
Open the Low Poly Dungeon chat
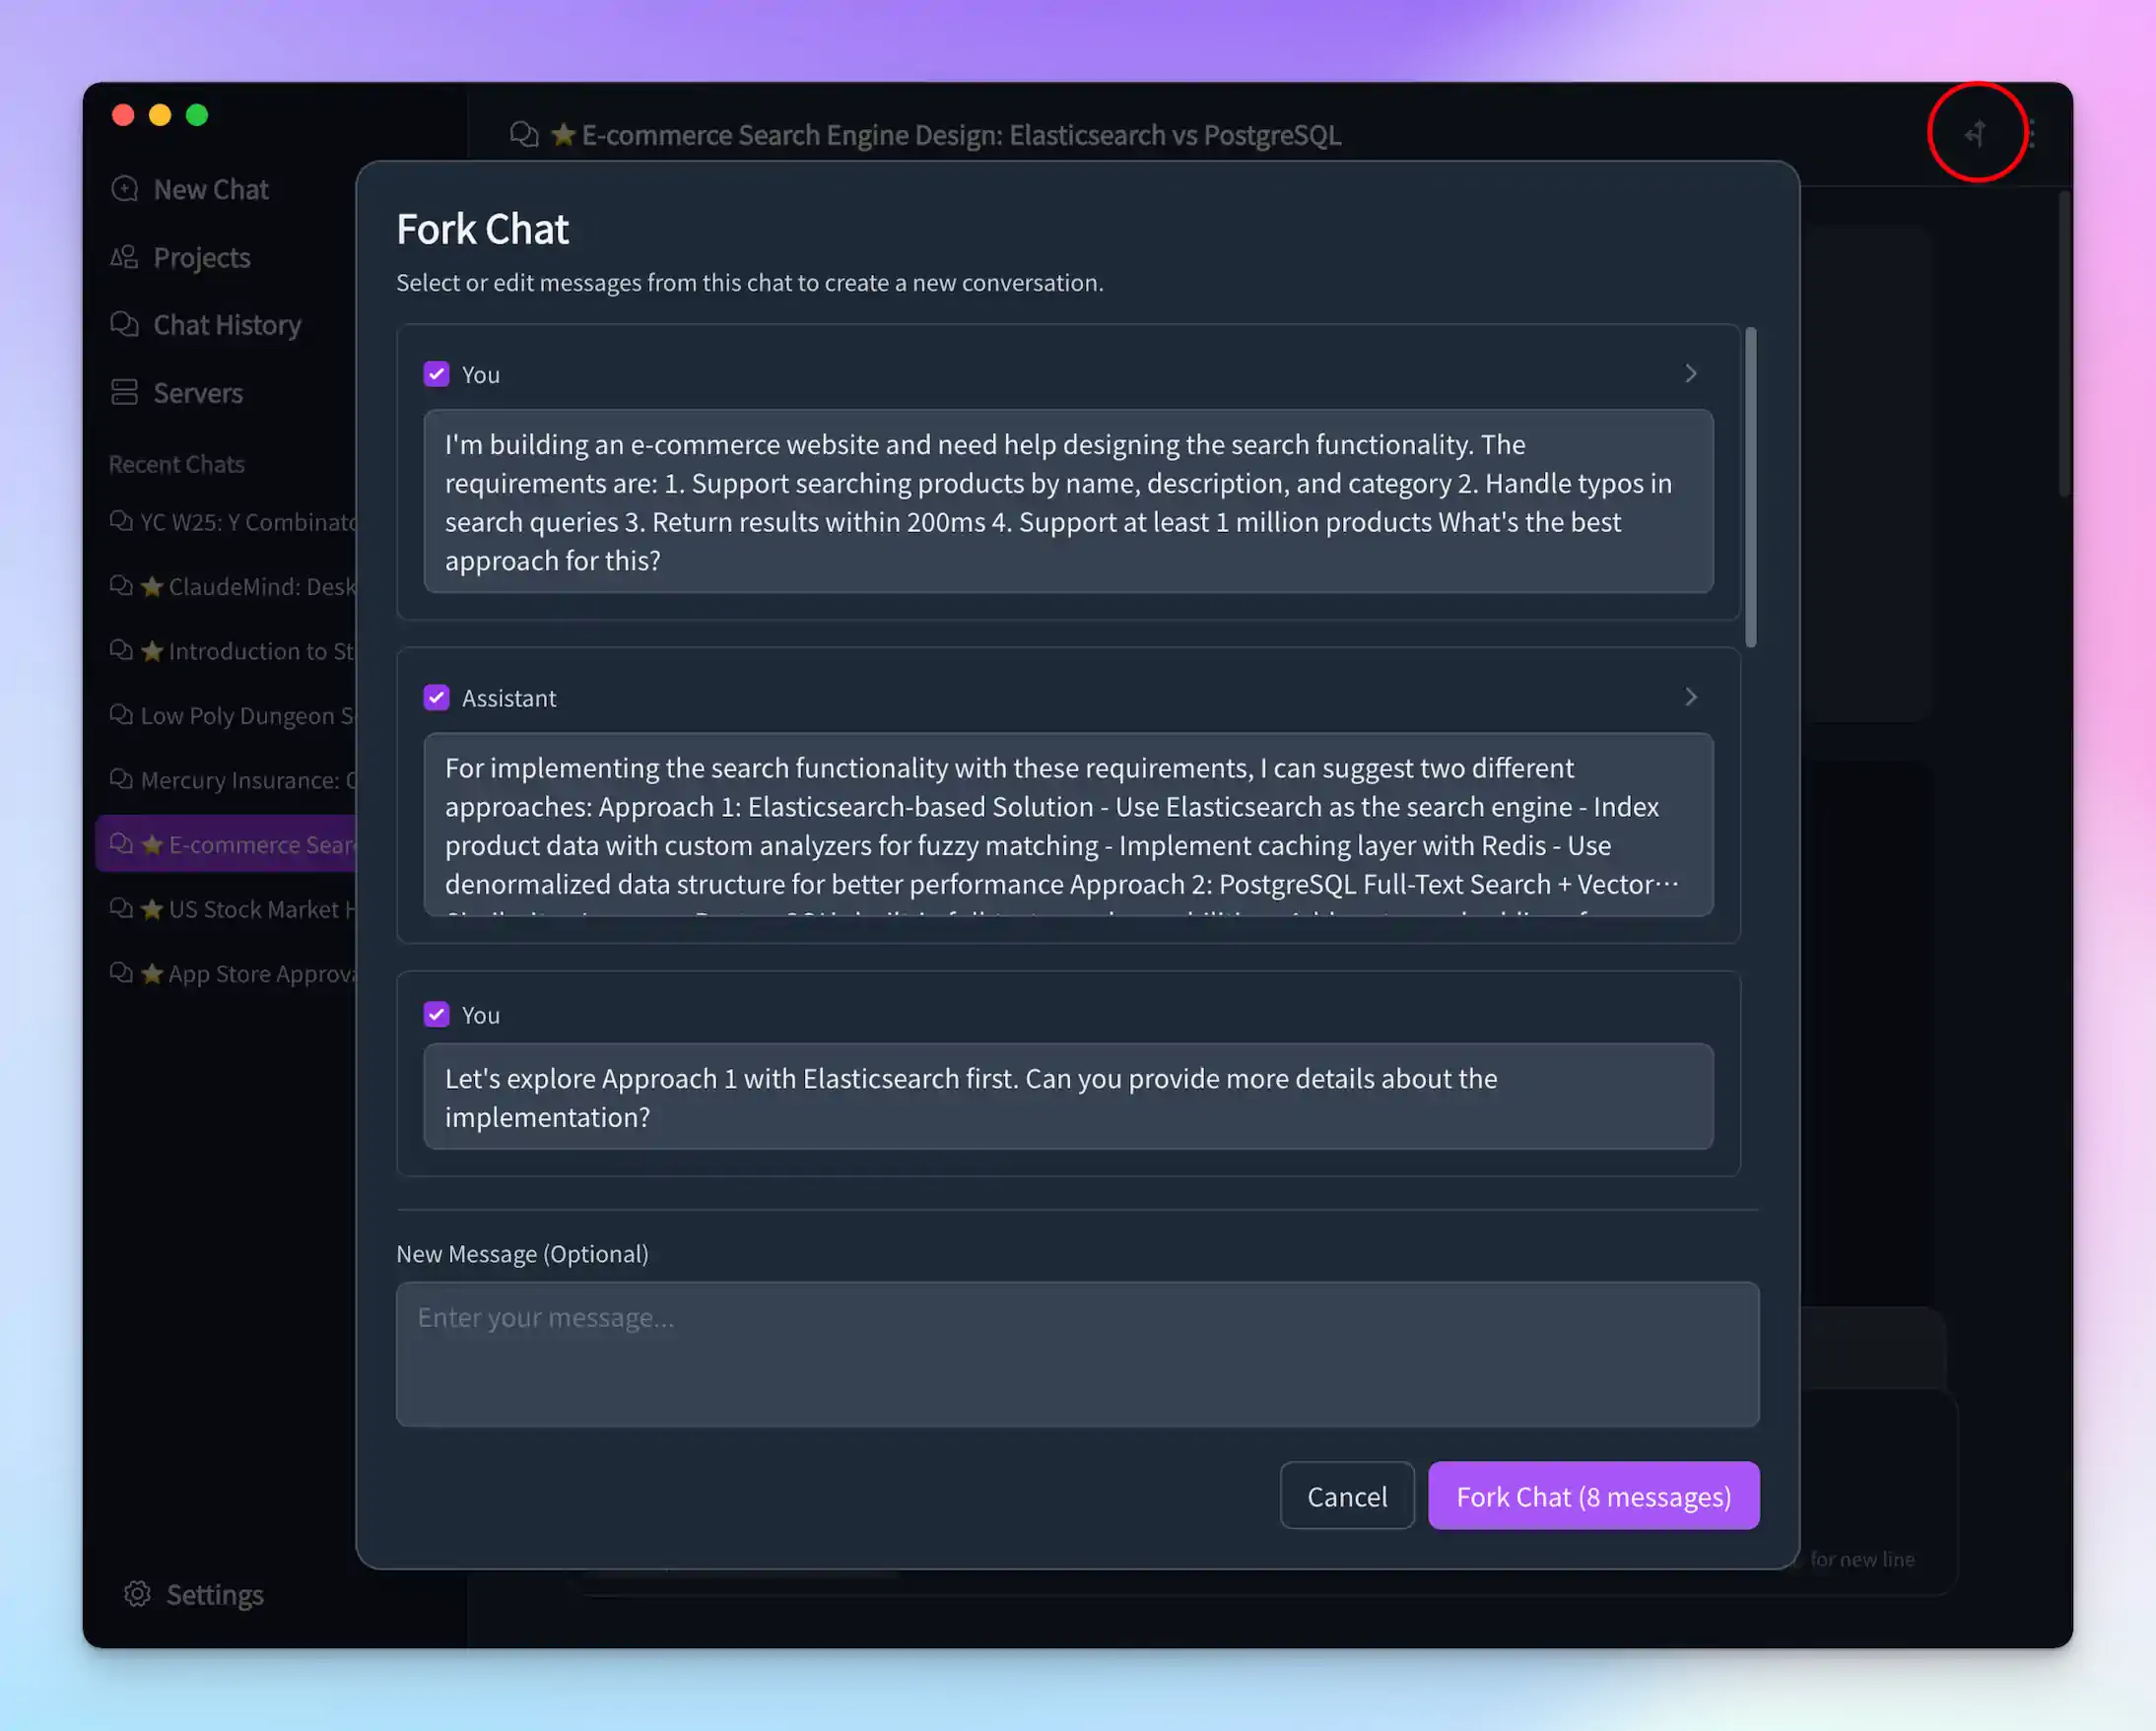(x=240, y=715)
